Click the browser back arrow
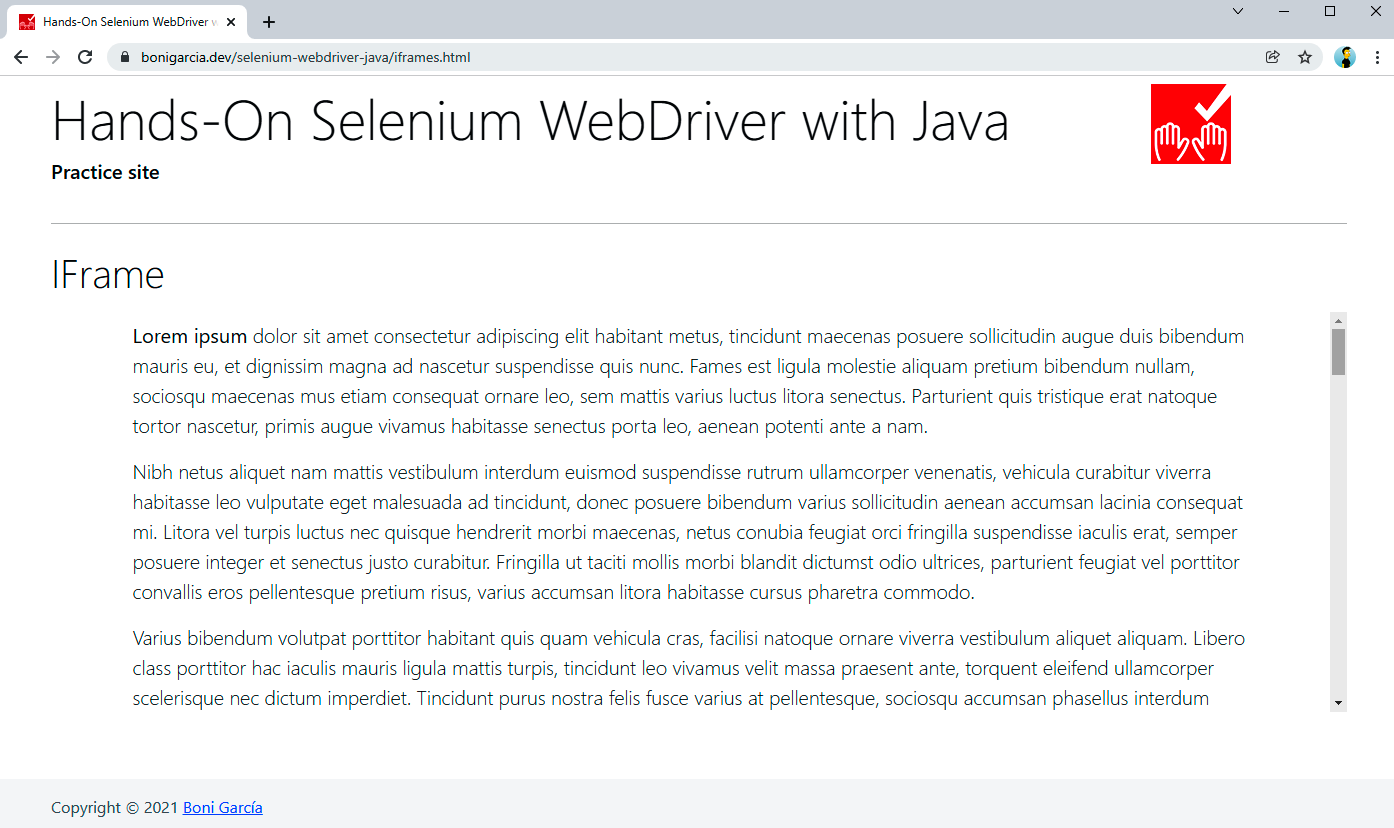 [21, 57]
